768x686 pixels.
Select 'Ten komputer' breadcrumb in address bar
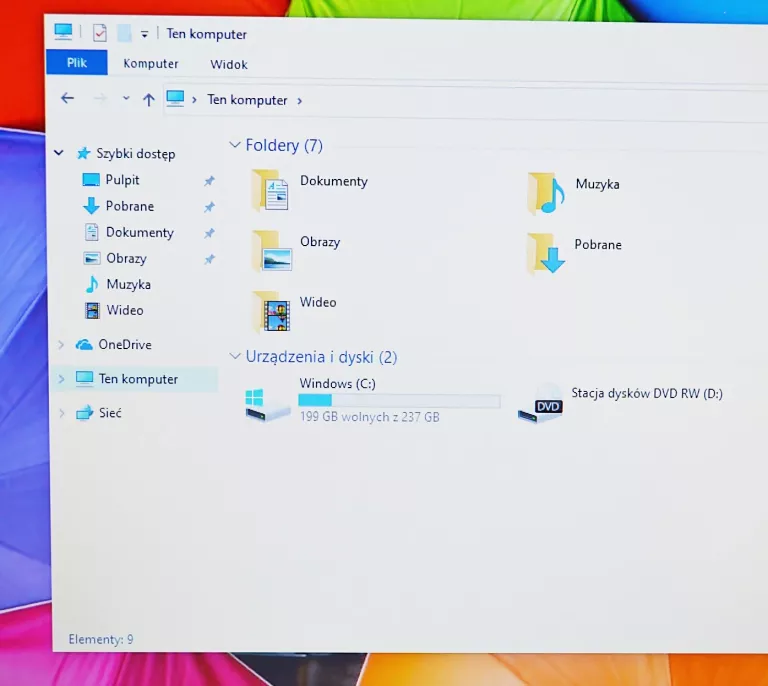pyautogui.click(x=247, y=100)
